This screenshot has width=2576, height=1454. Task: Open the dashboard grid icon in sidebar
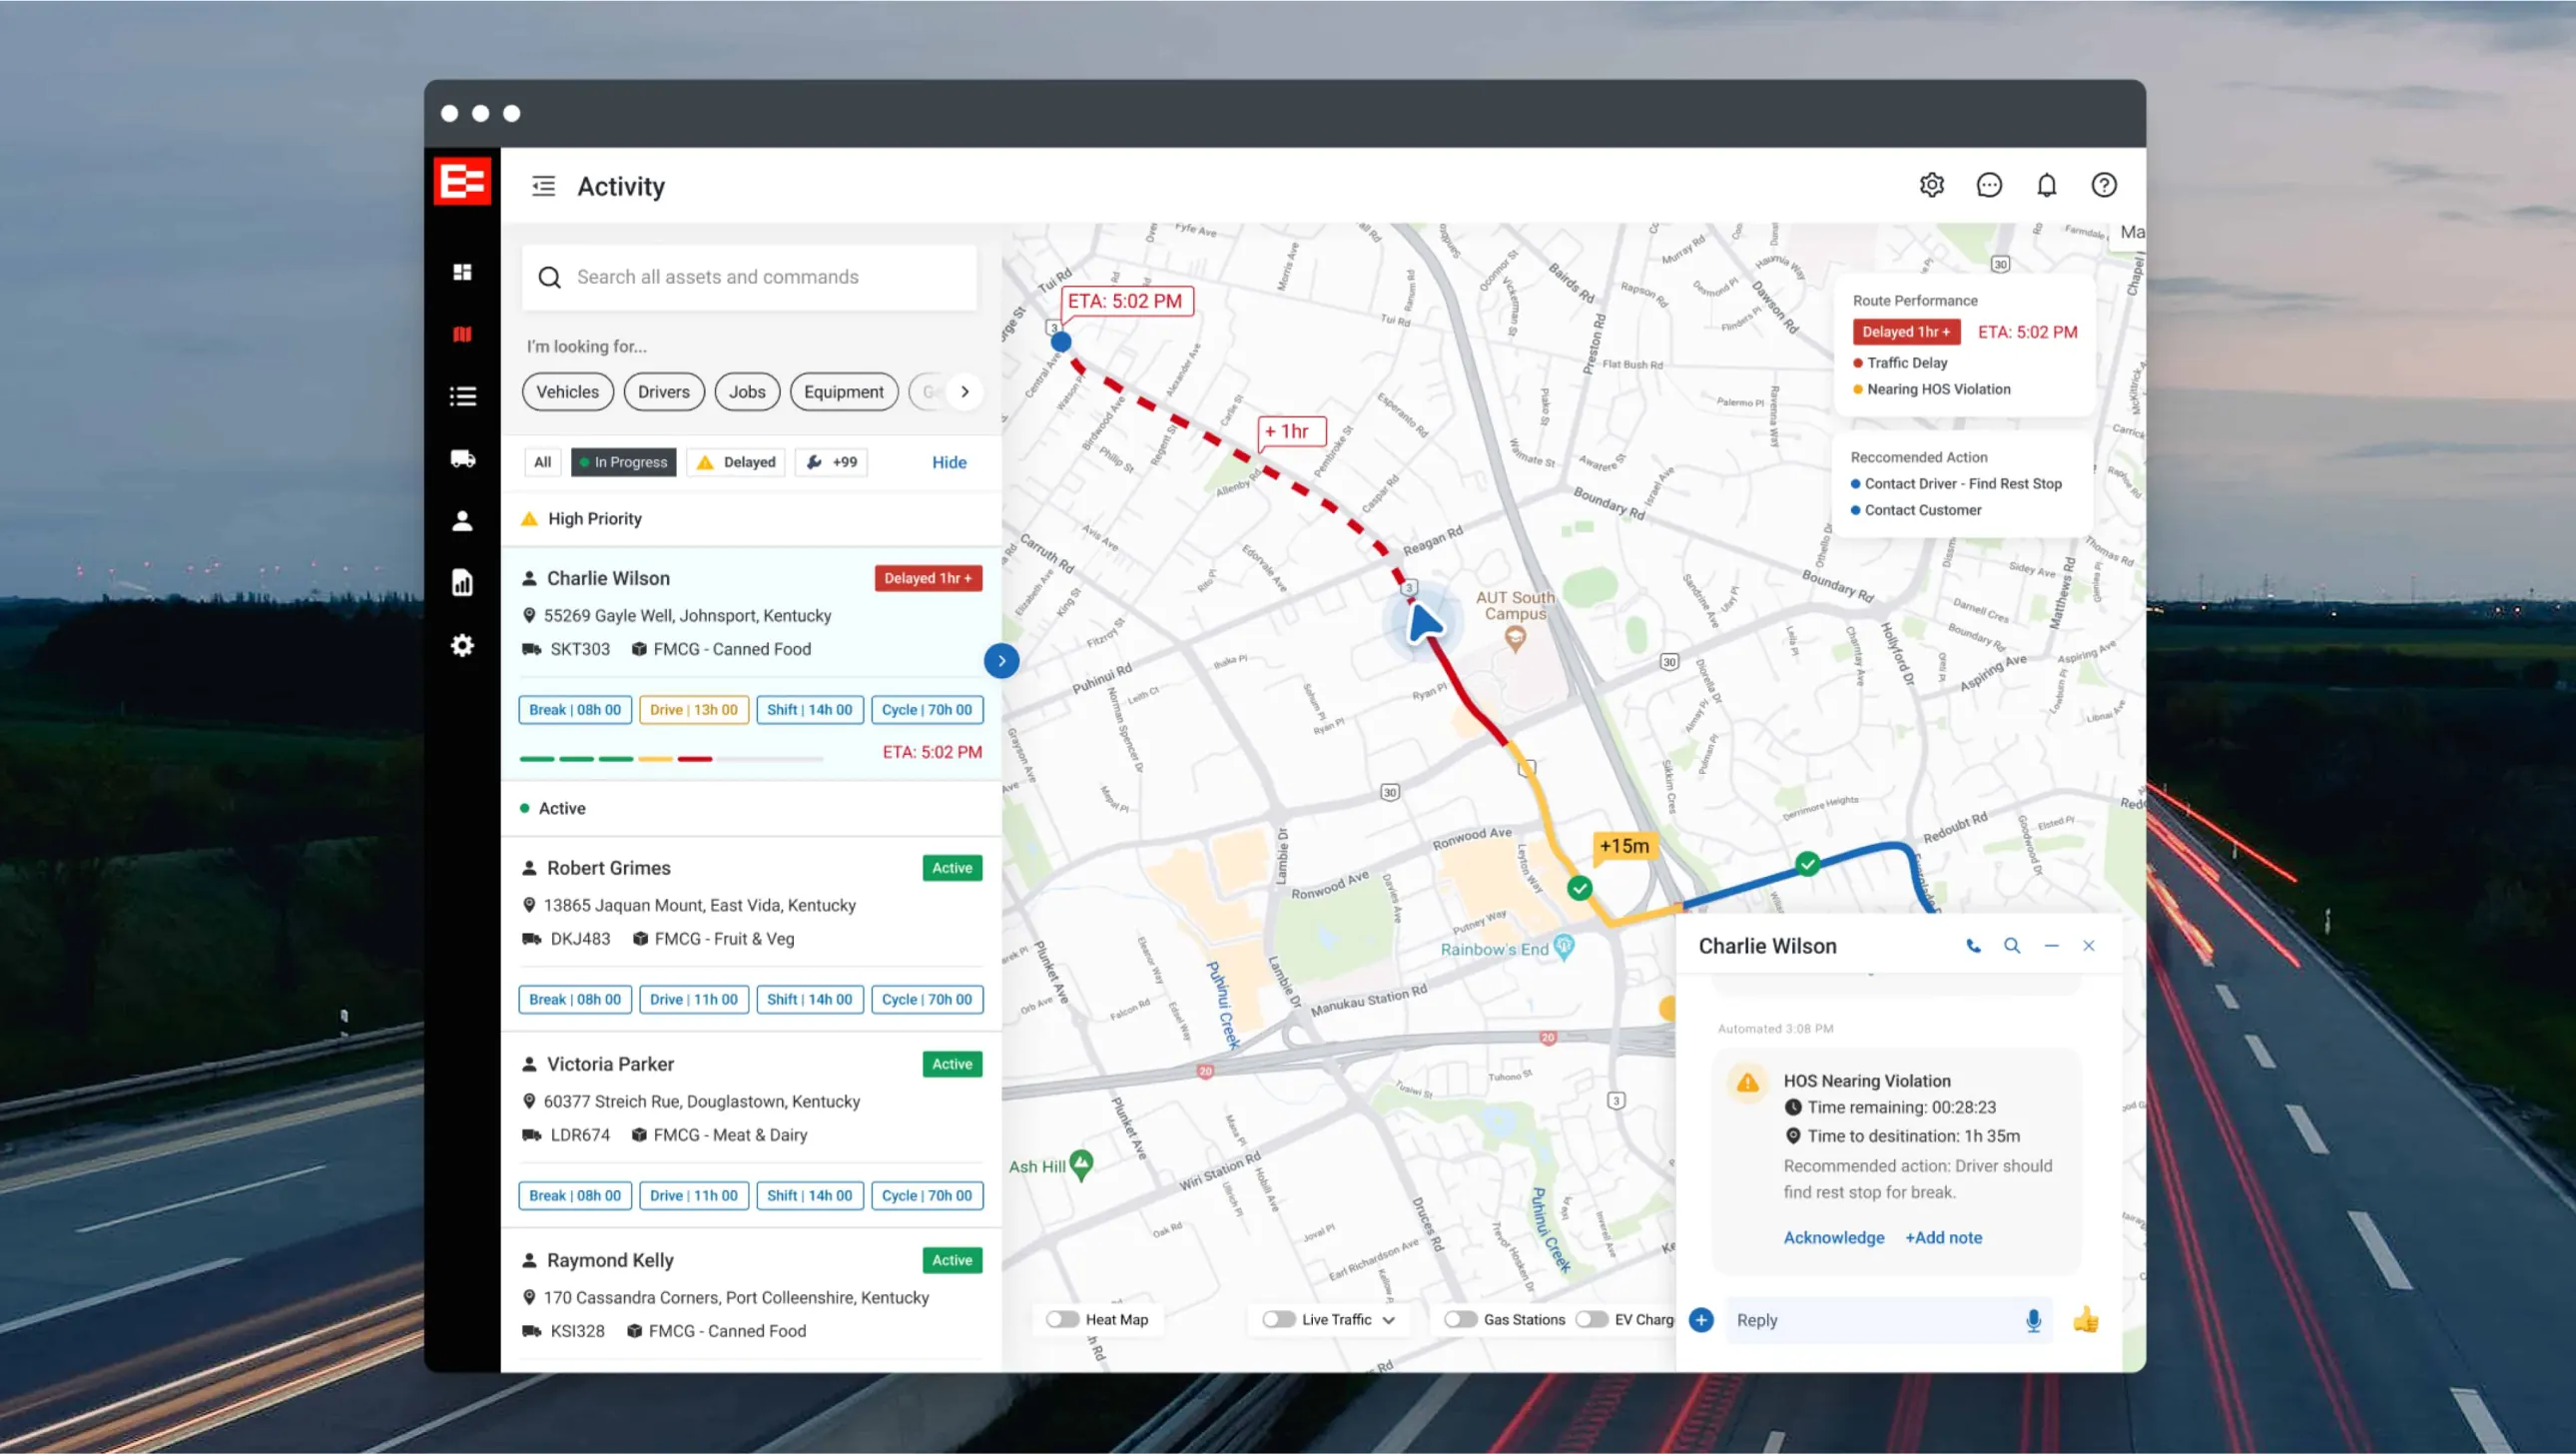pyautogui.click(x=462, y=272)
